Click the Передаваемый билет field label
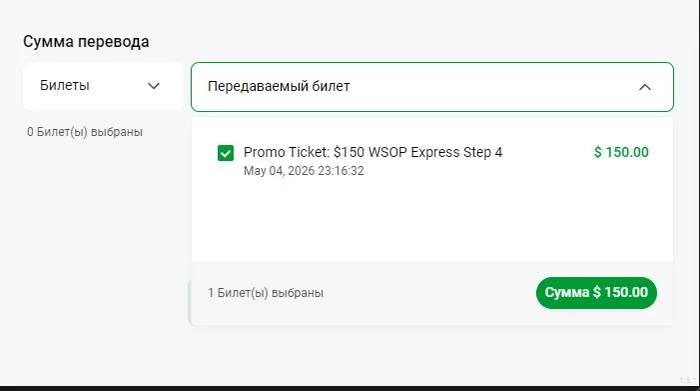The height and width of the screenshot is (391, 700). (x=279, y=86)
